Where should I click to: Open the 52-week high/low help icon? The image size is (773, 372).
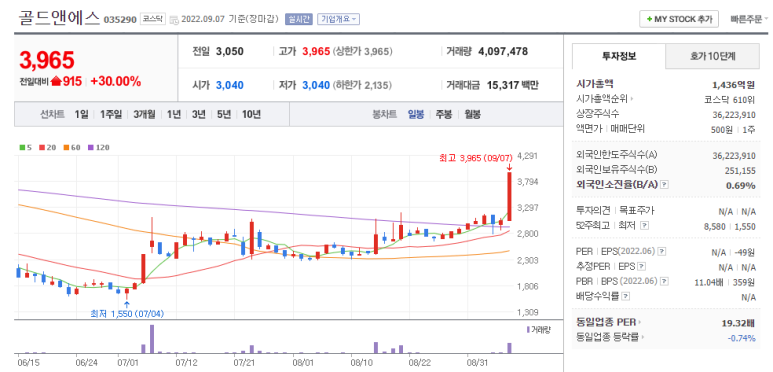(645, 225)
